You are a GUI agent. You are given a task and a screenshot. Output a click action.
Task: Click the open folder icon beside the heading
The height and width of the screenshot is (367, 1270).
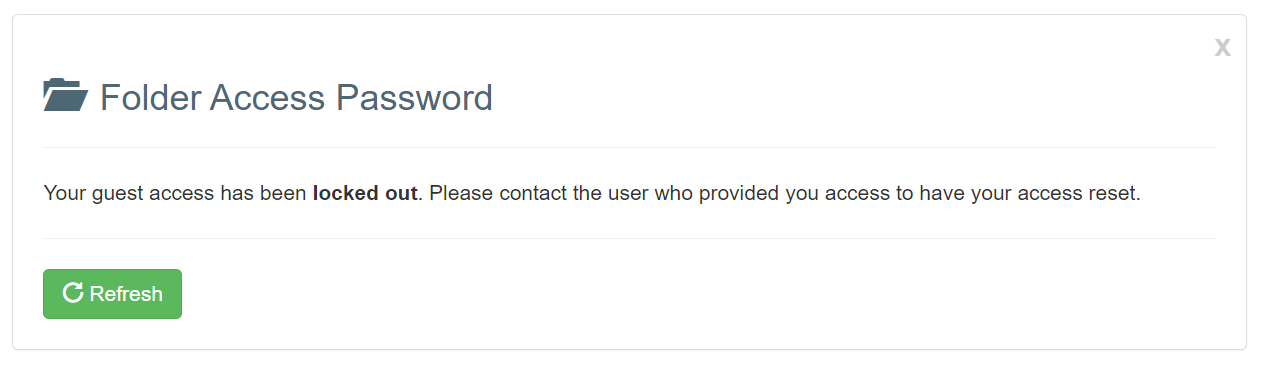[x=66, y=96]
